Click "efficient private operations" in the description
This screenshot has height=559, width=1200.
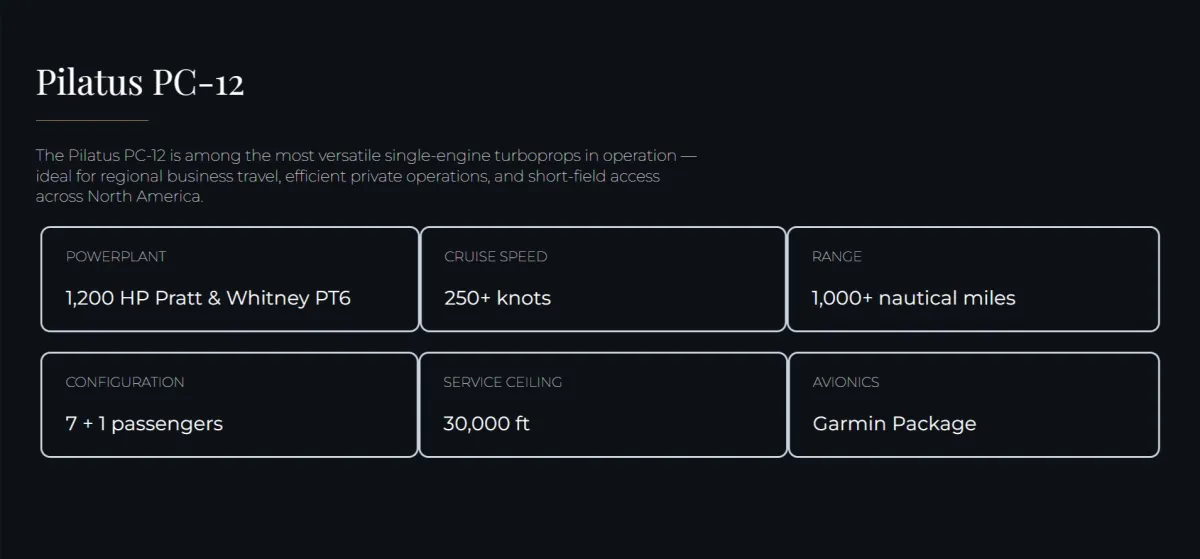pos(387,176)
